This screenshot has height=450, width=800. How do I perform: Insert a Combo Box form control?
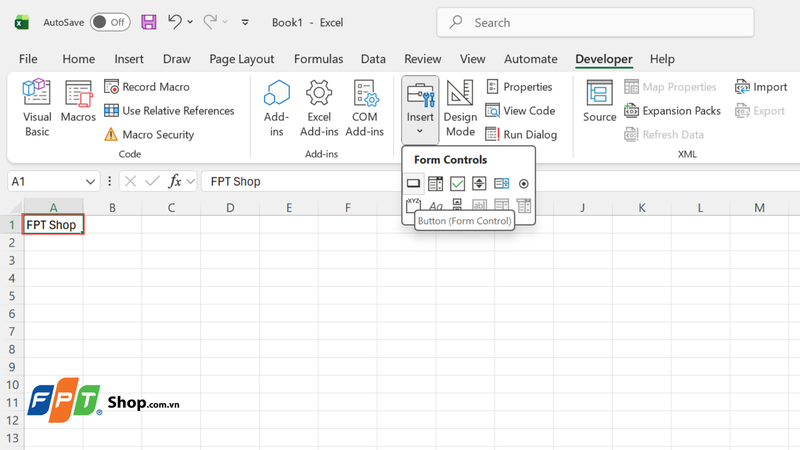pyautogui.click(x=435, y=183)
